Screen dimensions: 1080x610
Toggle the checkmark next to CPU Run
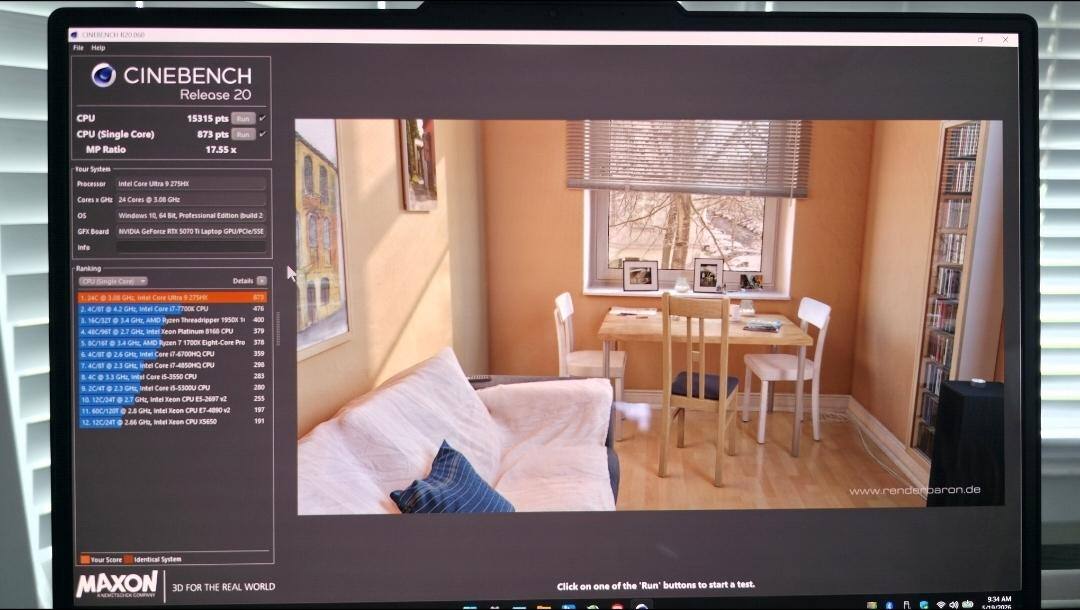tap(262, 118)
